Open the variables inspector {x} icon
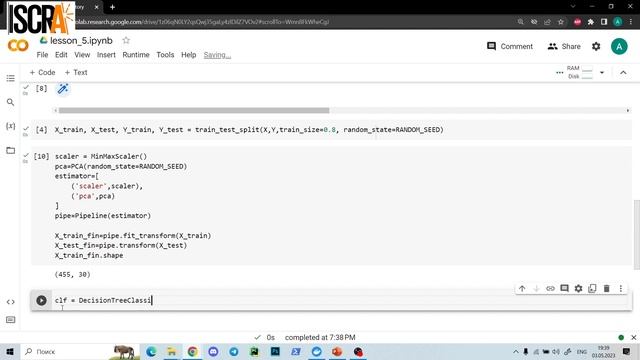The width and height of the screenshot is (640, 360). [x=11, y=126]
